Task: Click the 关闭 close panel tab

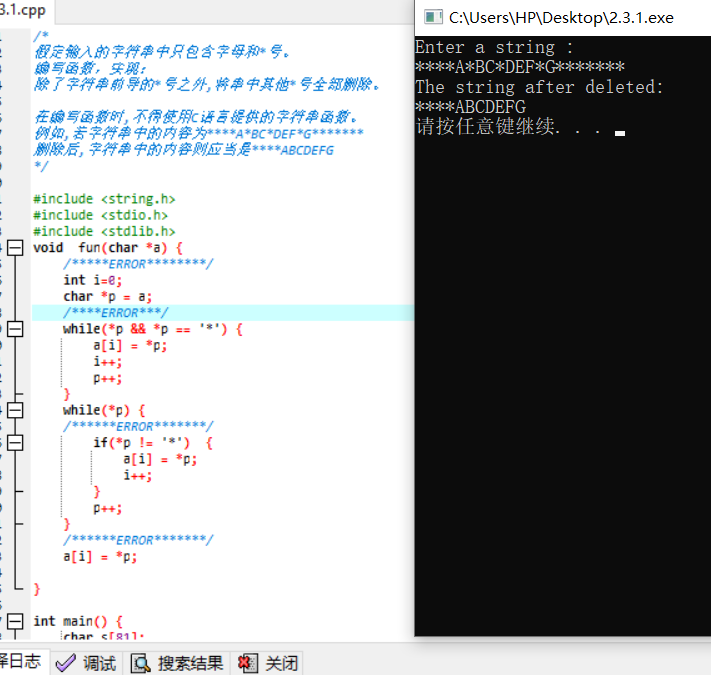Action: coord(268,663)
